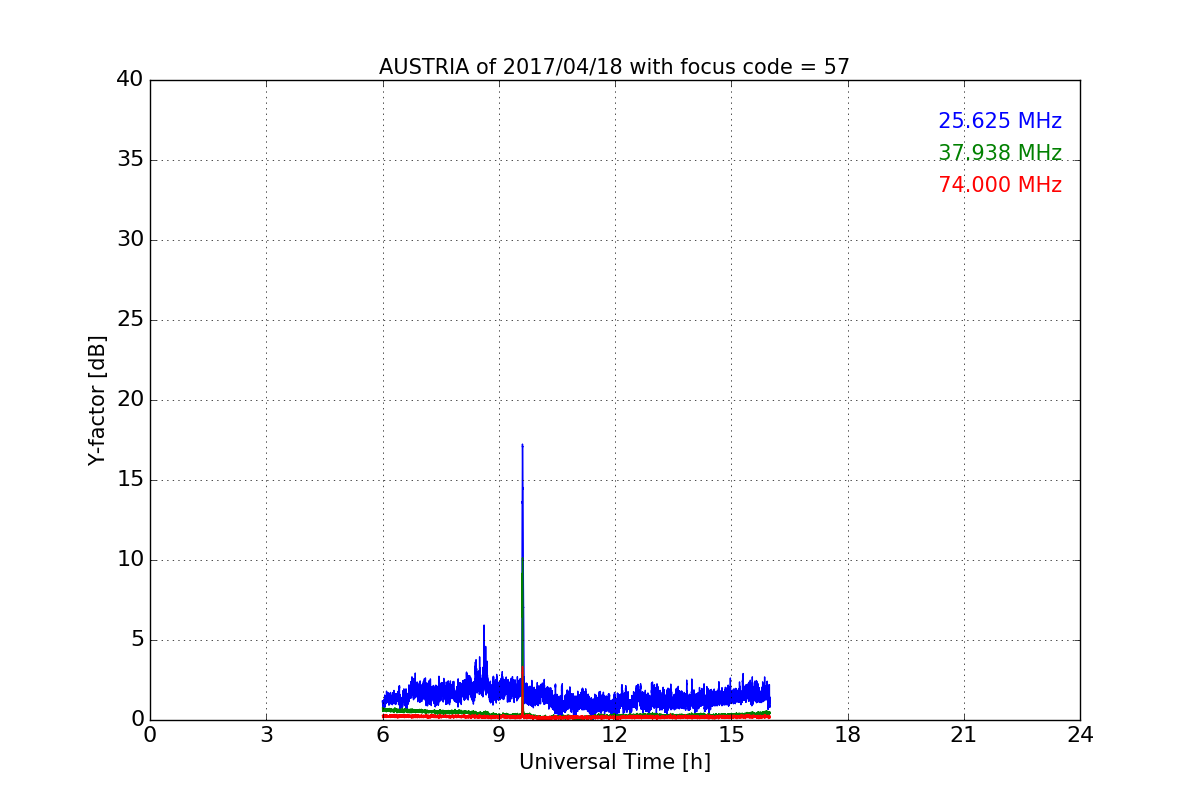This screenshot has height=800, width=1200.
Task: Click the y-axis tick label 40
Action: (x=130, y=80)
